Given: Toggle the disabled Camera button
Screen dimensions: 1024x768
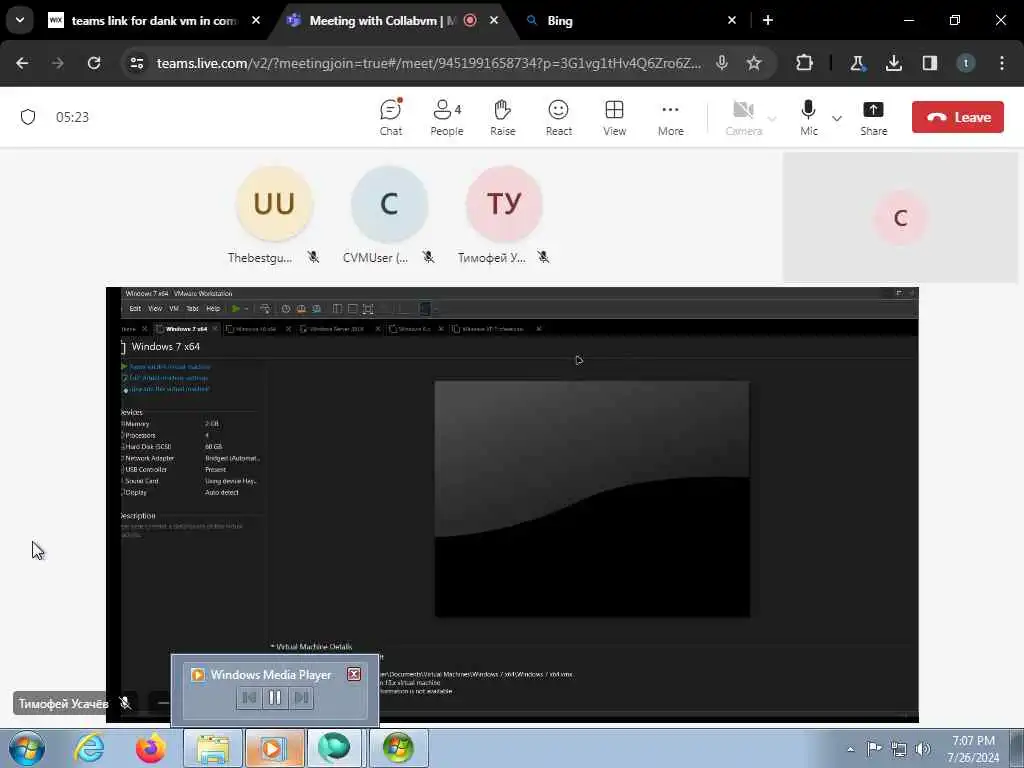Looking at the screenshot, I should [x=744, y=118].
